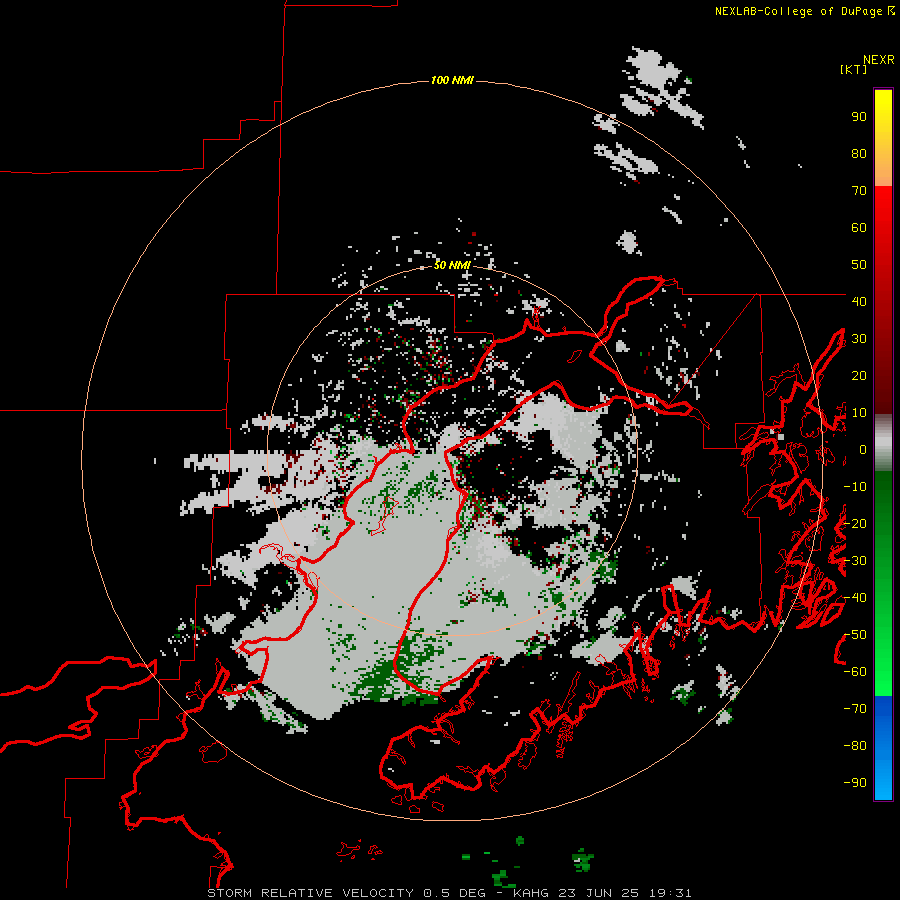The height and width of the screenshot is (900, 900).
Task: Click the -90 knot colorbar value
Action: point(855,783)
